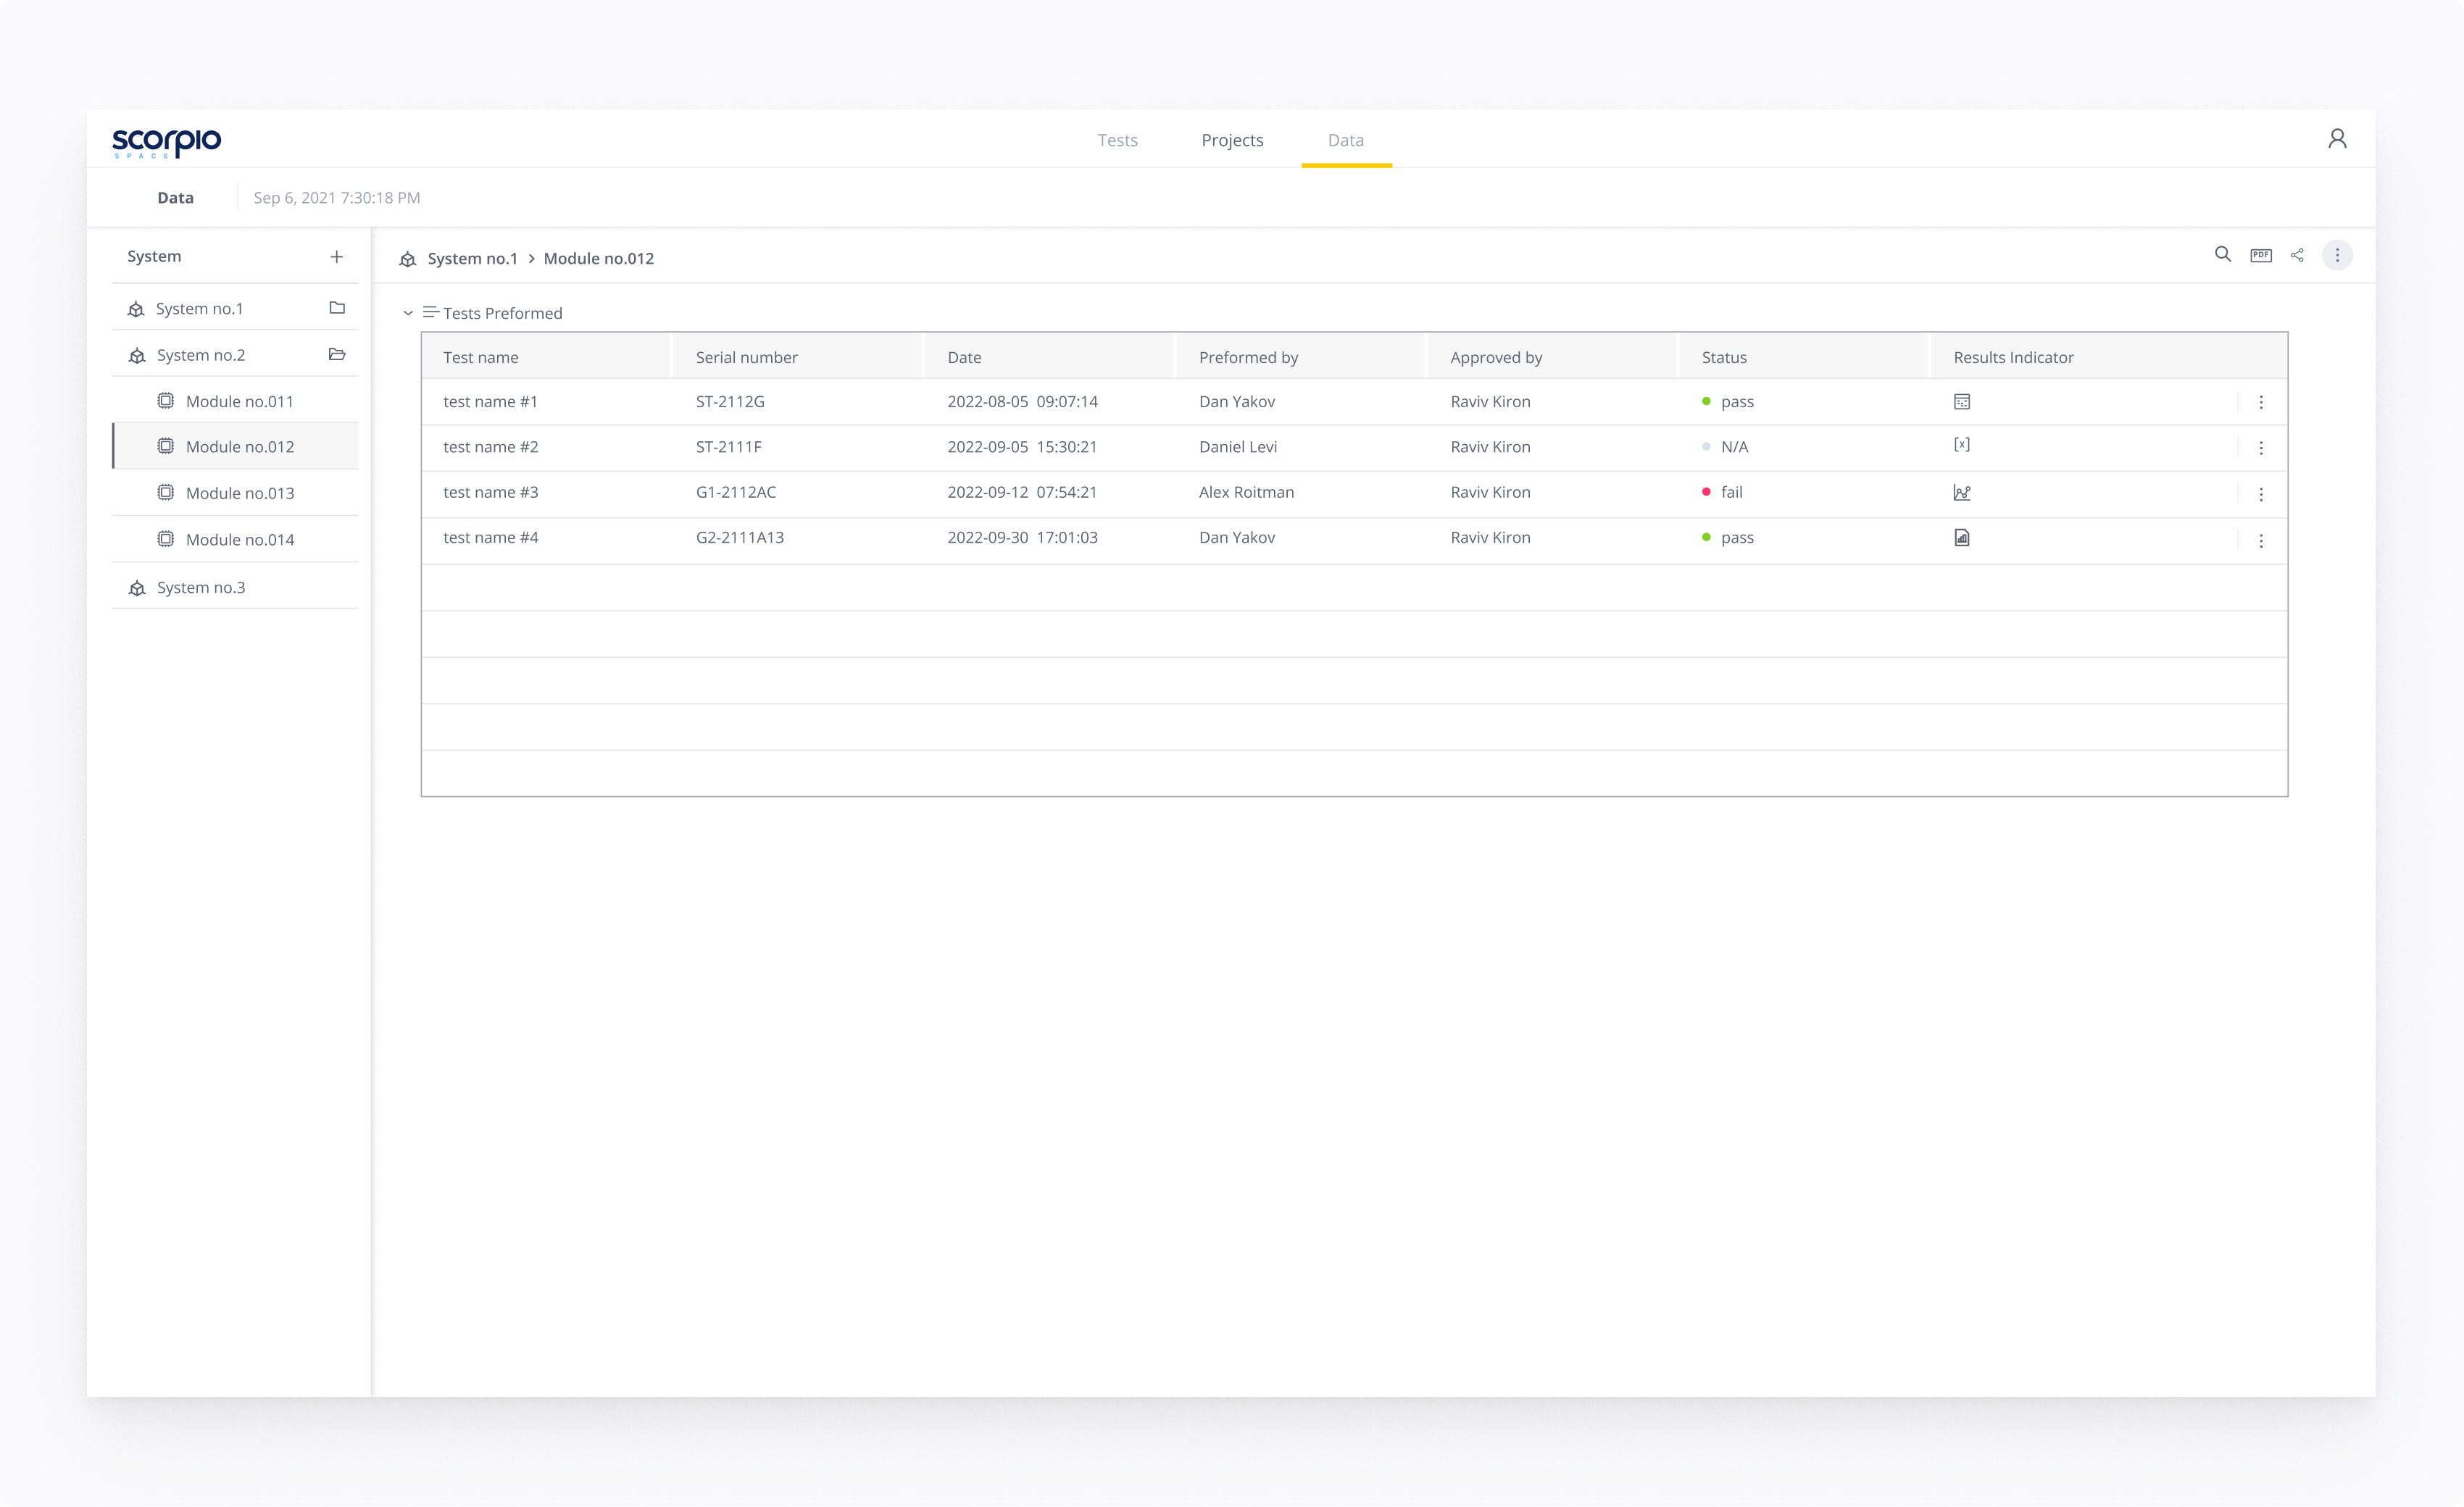Screen dimensions: 2464x1507
Task: Click the fail status of test #3
Action: [1722, 492]
